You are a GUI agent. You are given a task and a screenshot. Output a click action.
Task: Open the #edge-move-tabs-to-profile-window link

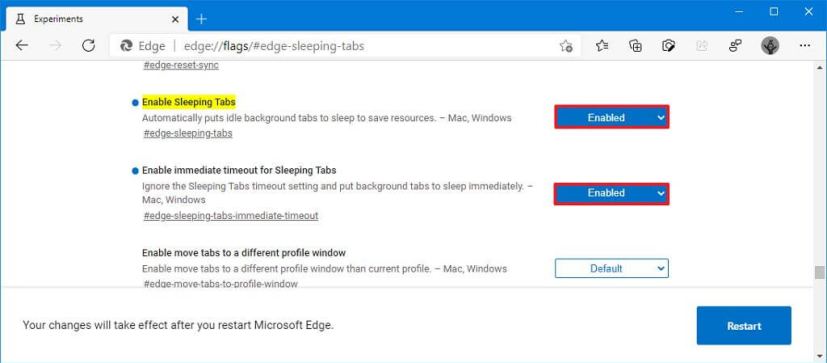220,284
